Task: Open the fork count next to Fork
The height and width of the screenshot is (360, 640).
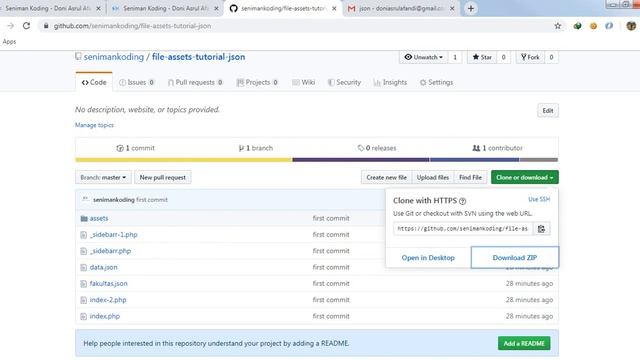Action: pos(551,57)
